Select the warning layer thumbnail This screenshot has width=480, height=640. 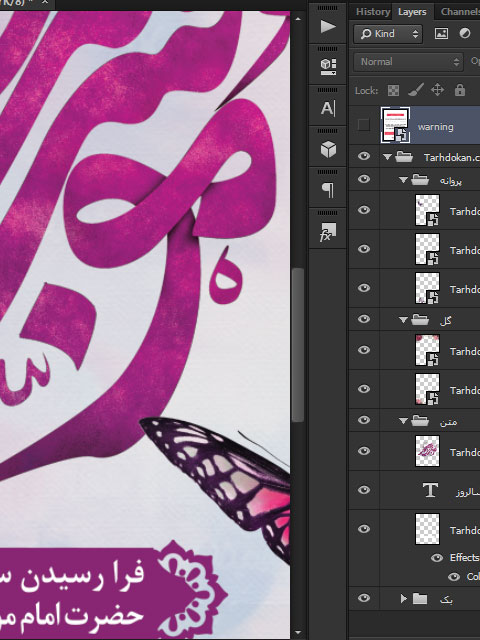tap(395, 125)
